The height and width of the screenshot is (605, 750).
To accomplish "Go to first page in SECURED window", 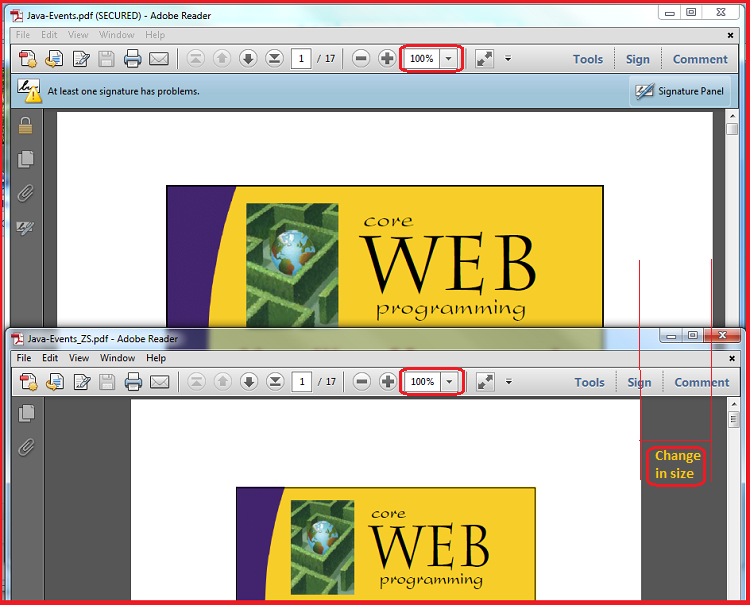I will pyautogui.click(x=195, y=58).
